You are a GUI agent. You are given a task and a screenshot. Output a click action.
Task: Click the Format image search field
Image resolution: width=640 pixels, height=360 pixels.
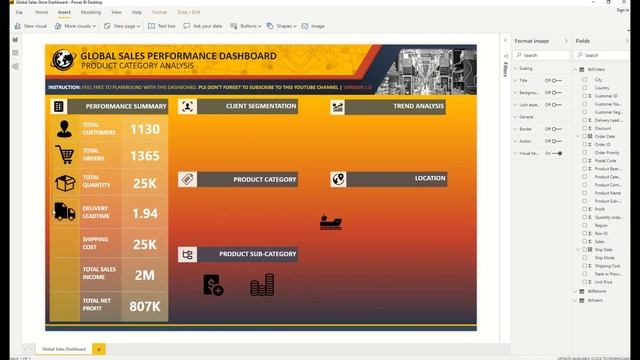pos(541,55)
